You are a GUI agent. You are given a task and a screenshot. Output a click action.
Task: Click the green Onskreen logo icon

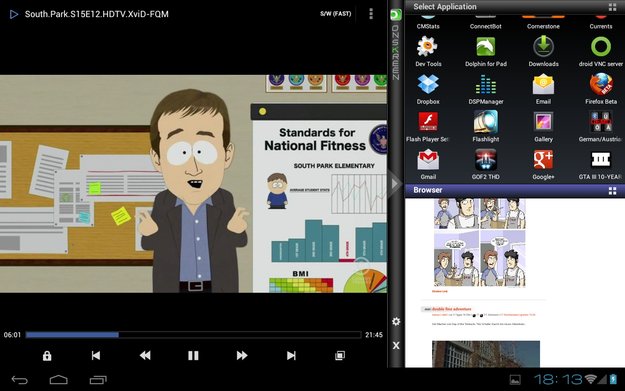pyautogui.click(x=395, y=15)
